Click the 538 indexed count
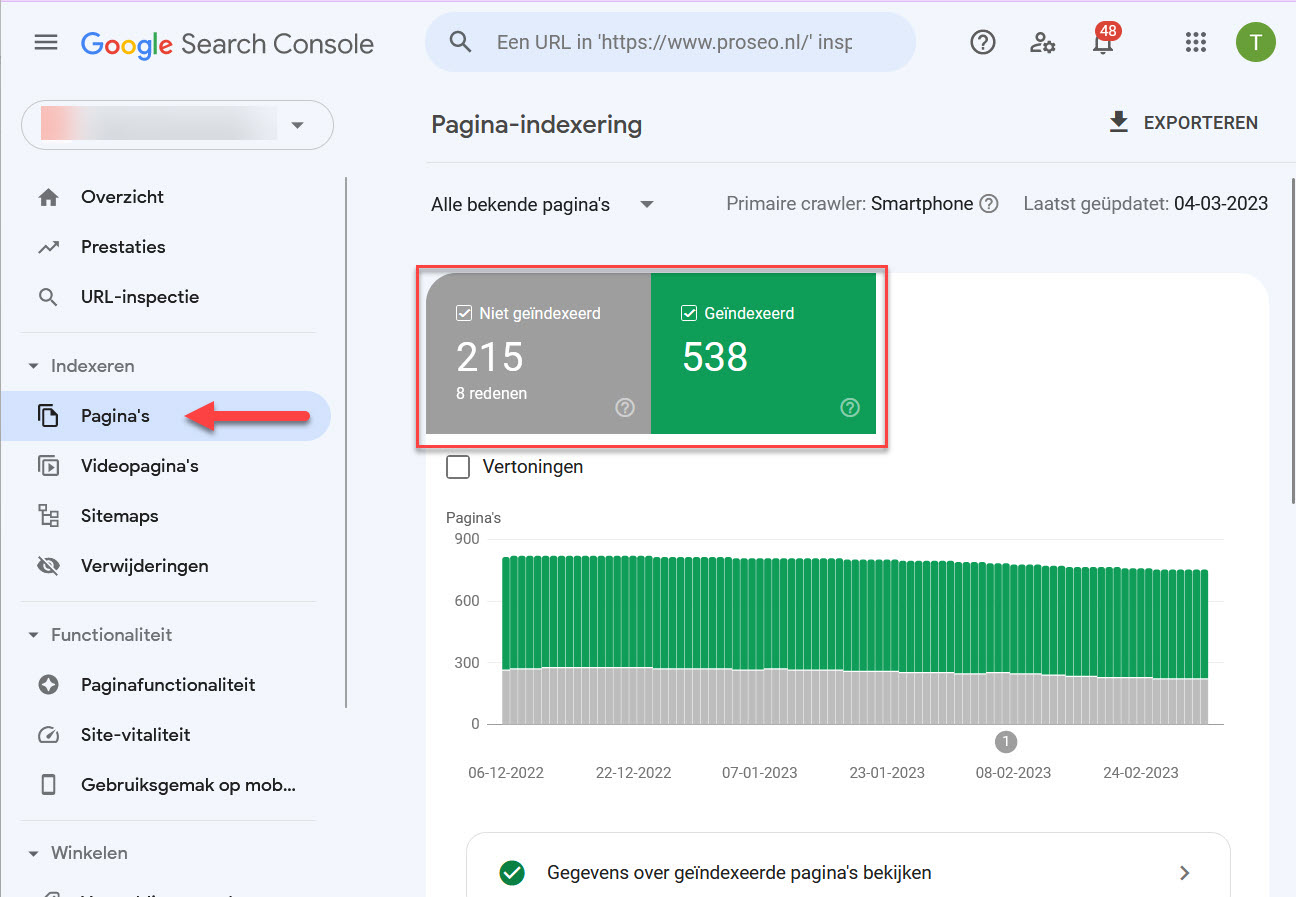Screen dimensions: 1296x897 (x=715, y=357)
